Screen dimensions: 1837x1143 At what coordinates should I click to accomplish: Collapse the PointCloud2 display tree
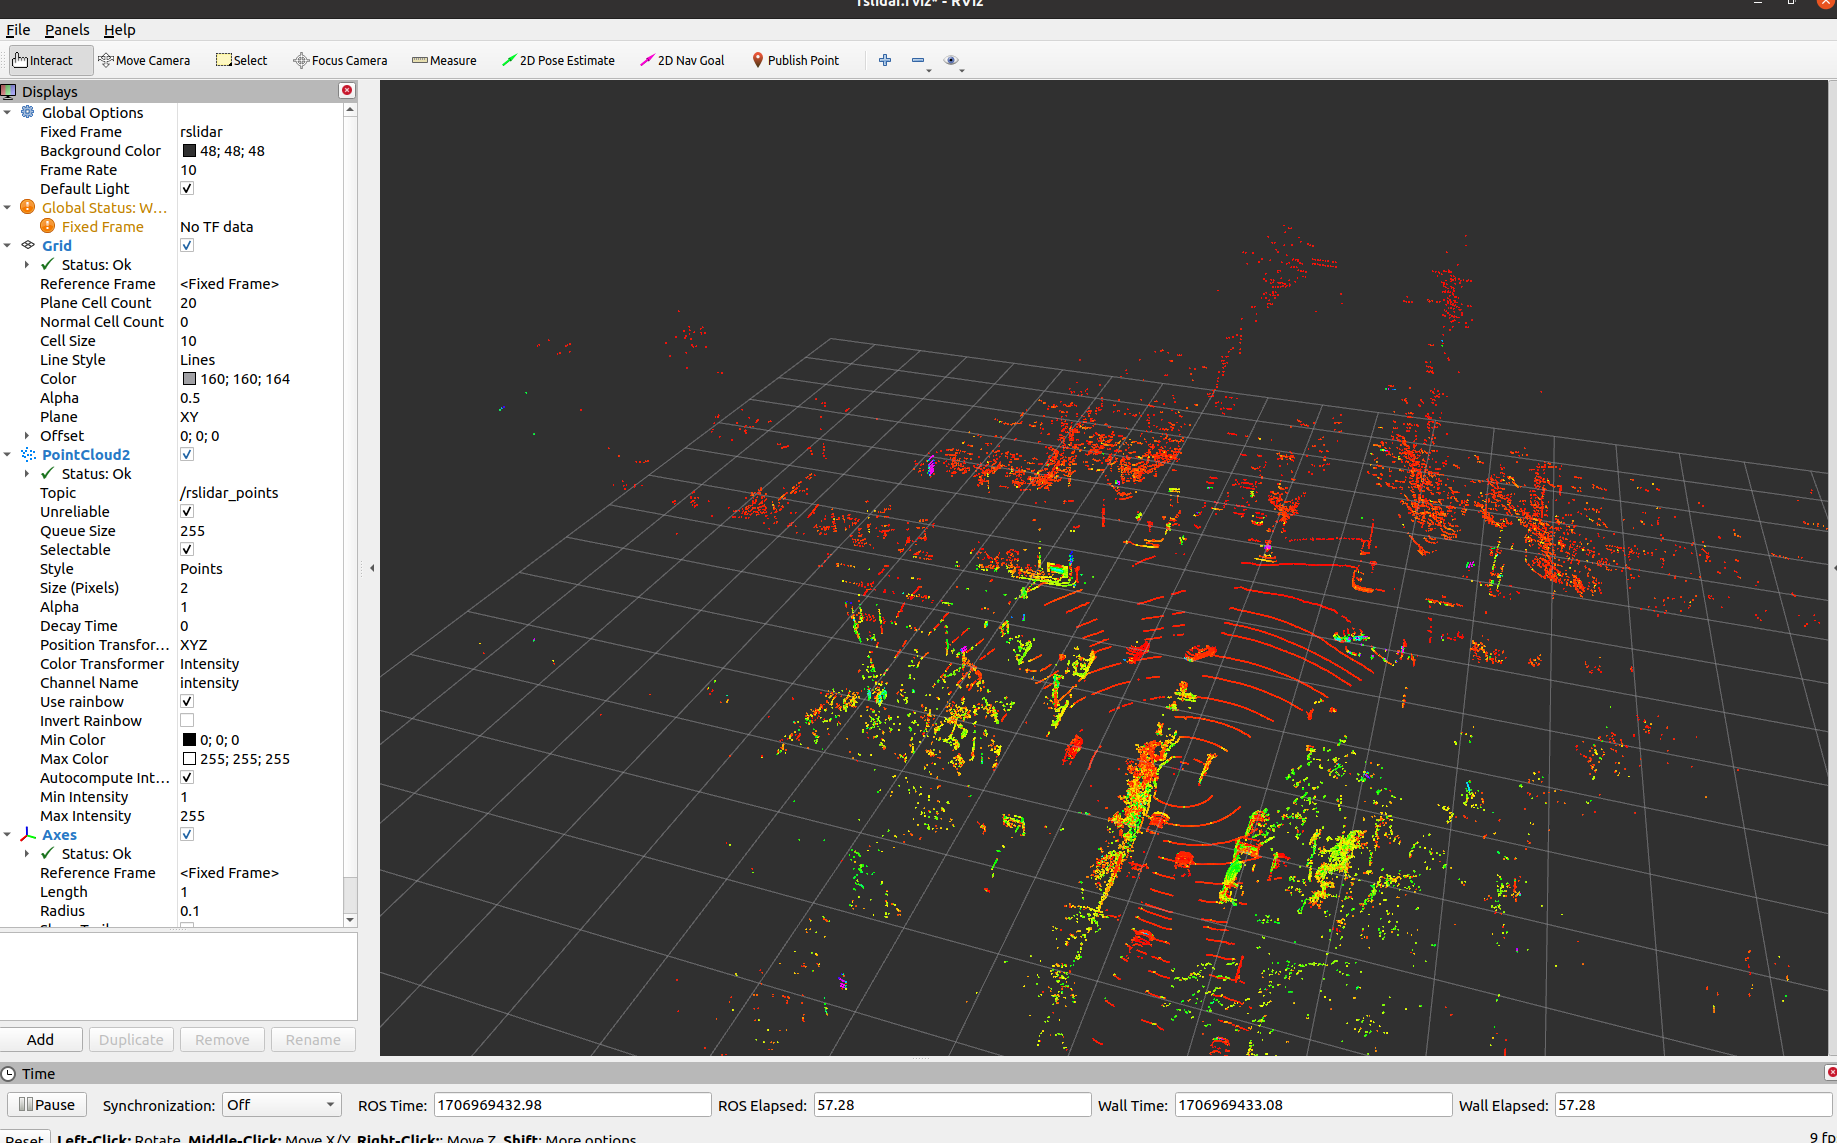tap(8, 455)
